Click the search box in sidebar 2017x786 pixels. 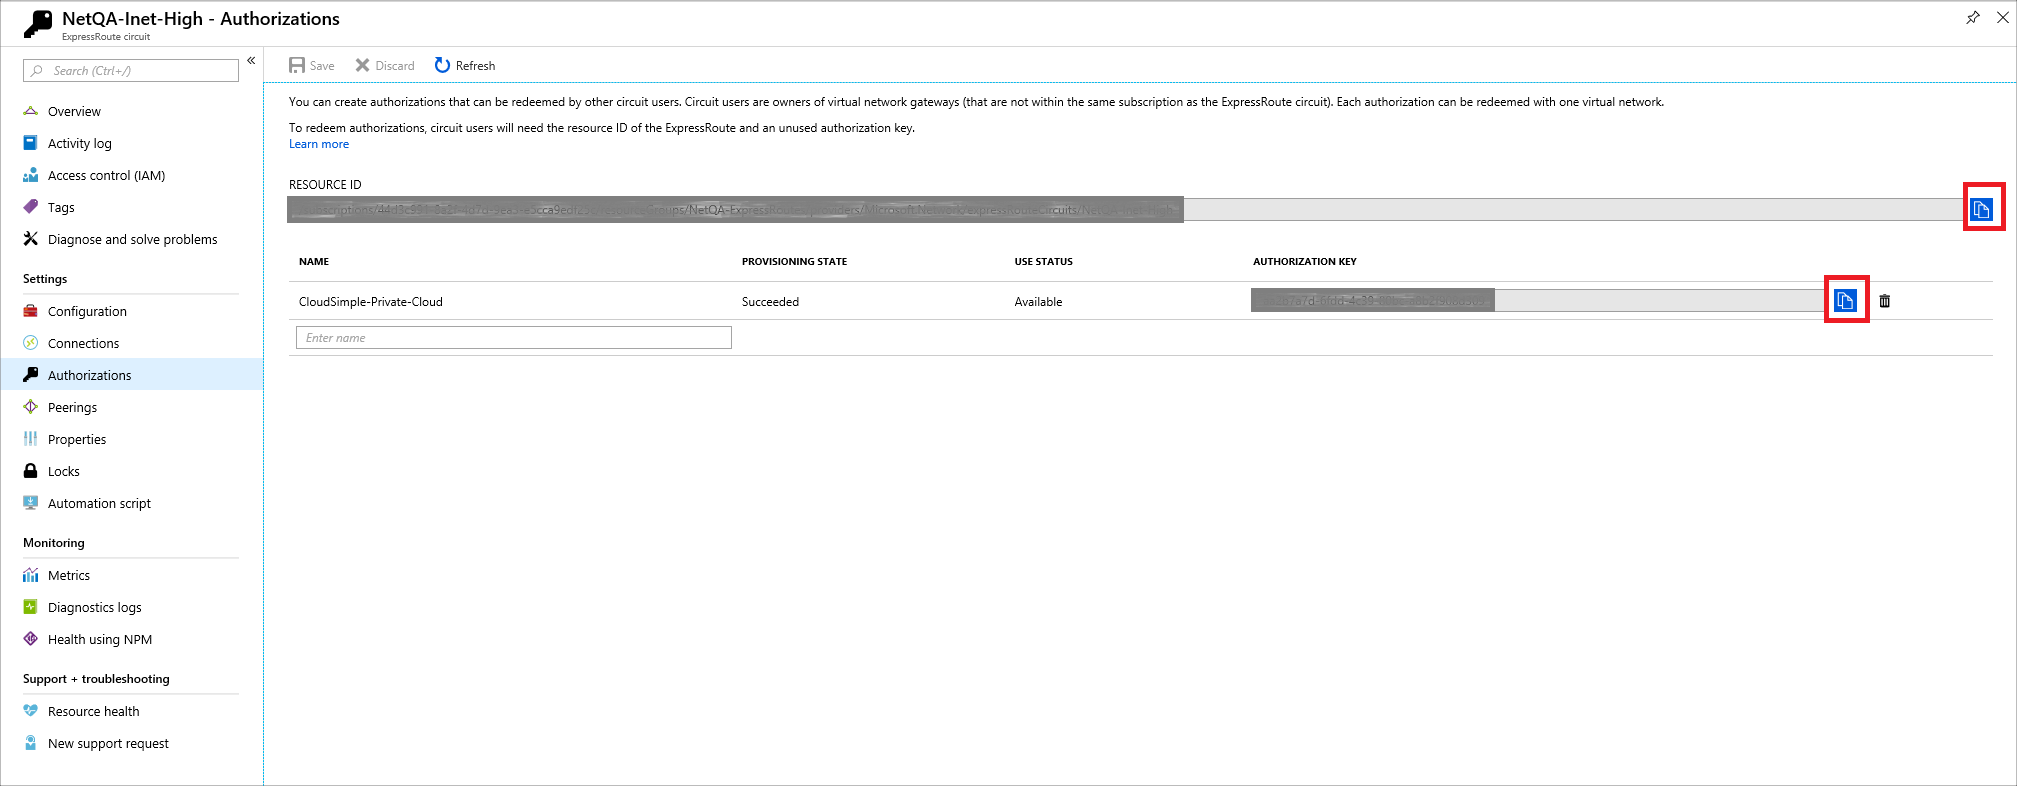tap(131, 70)
